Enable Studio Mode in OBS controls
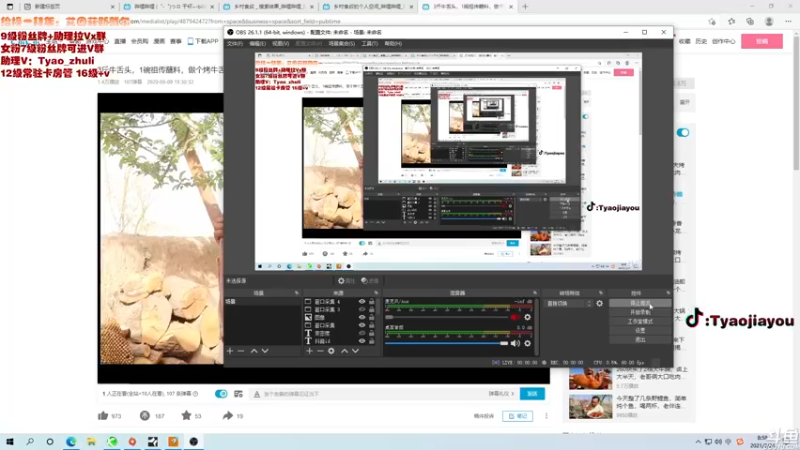Viewport: 800px width, 450px height. pyautogui.click(x=640, y=321)
